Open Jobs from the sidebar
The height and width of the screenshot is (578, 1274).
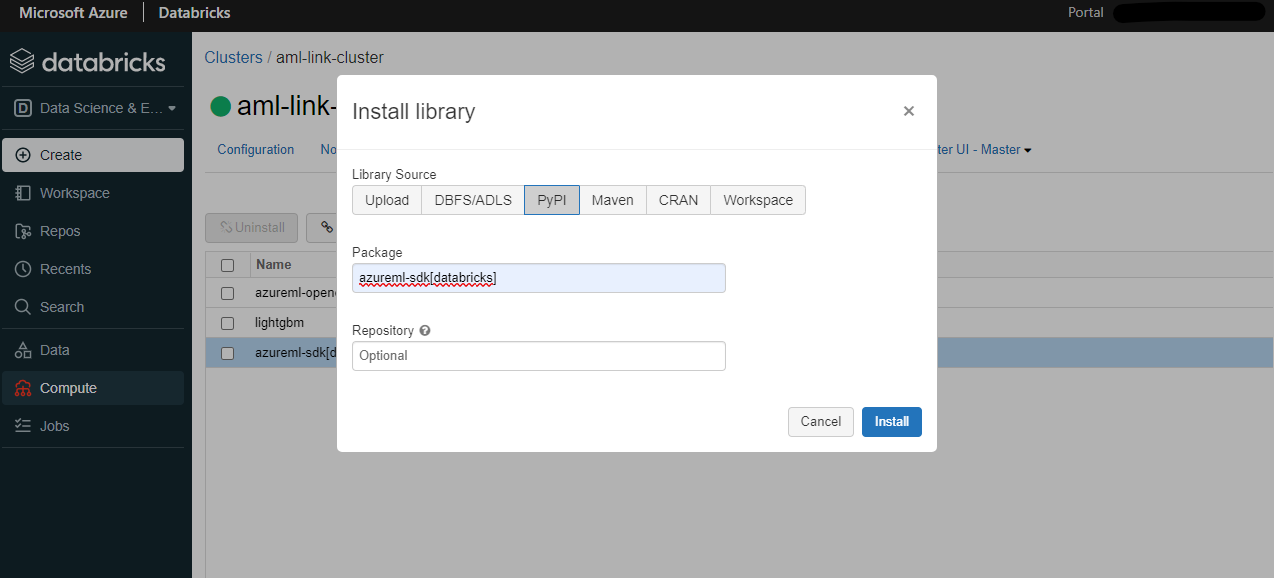(x=93, y=426)
